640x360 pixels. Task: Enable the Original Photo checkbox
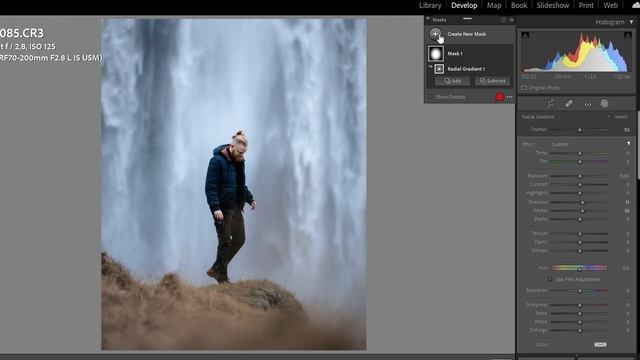[x=524, y=88]
